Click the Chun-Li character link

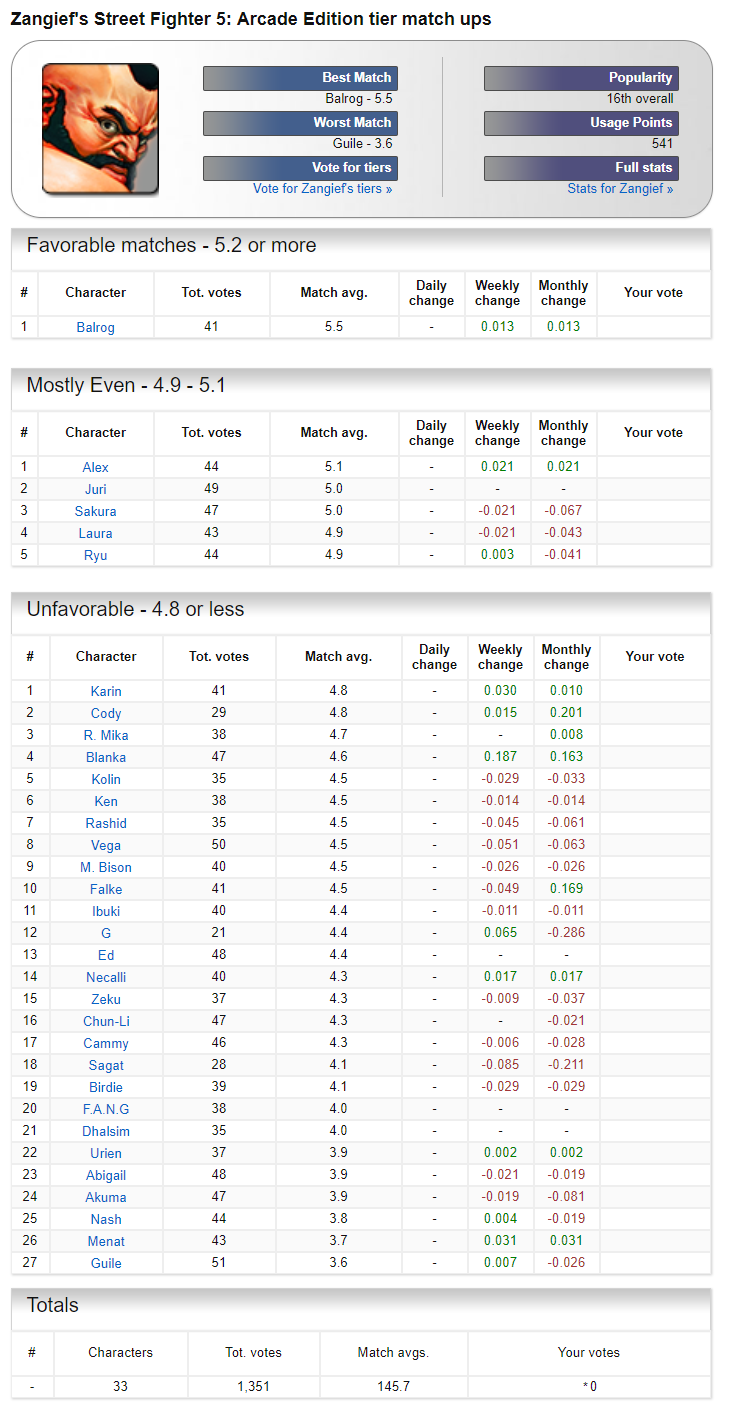tap(106, 1021)
